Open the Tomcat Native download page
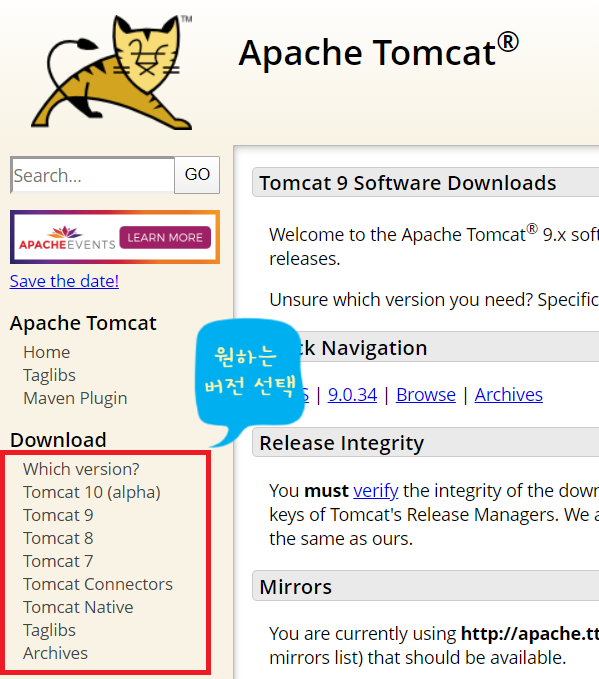The image size is (599, 679). click(78, 607)
